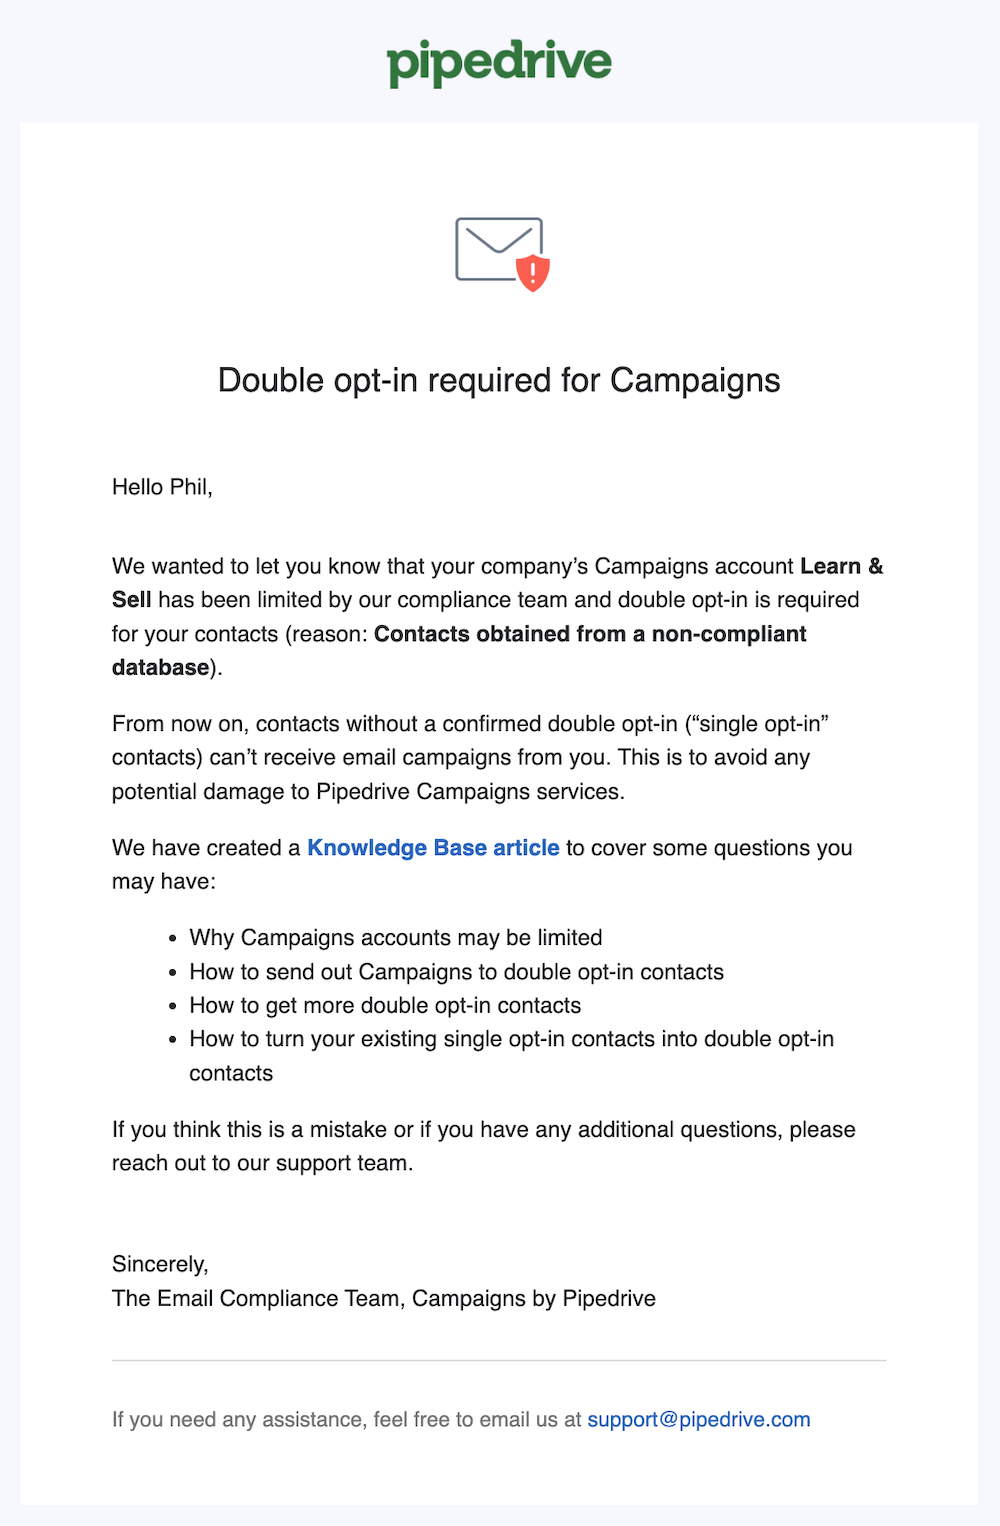Click the horizontal divider above the footer
The height and width of the screenshot is (1526, 1000).
(x=499, y=1360)
